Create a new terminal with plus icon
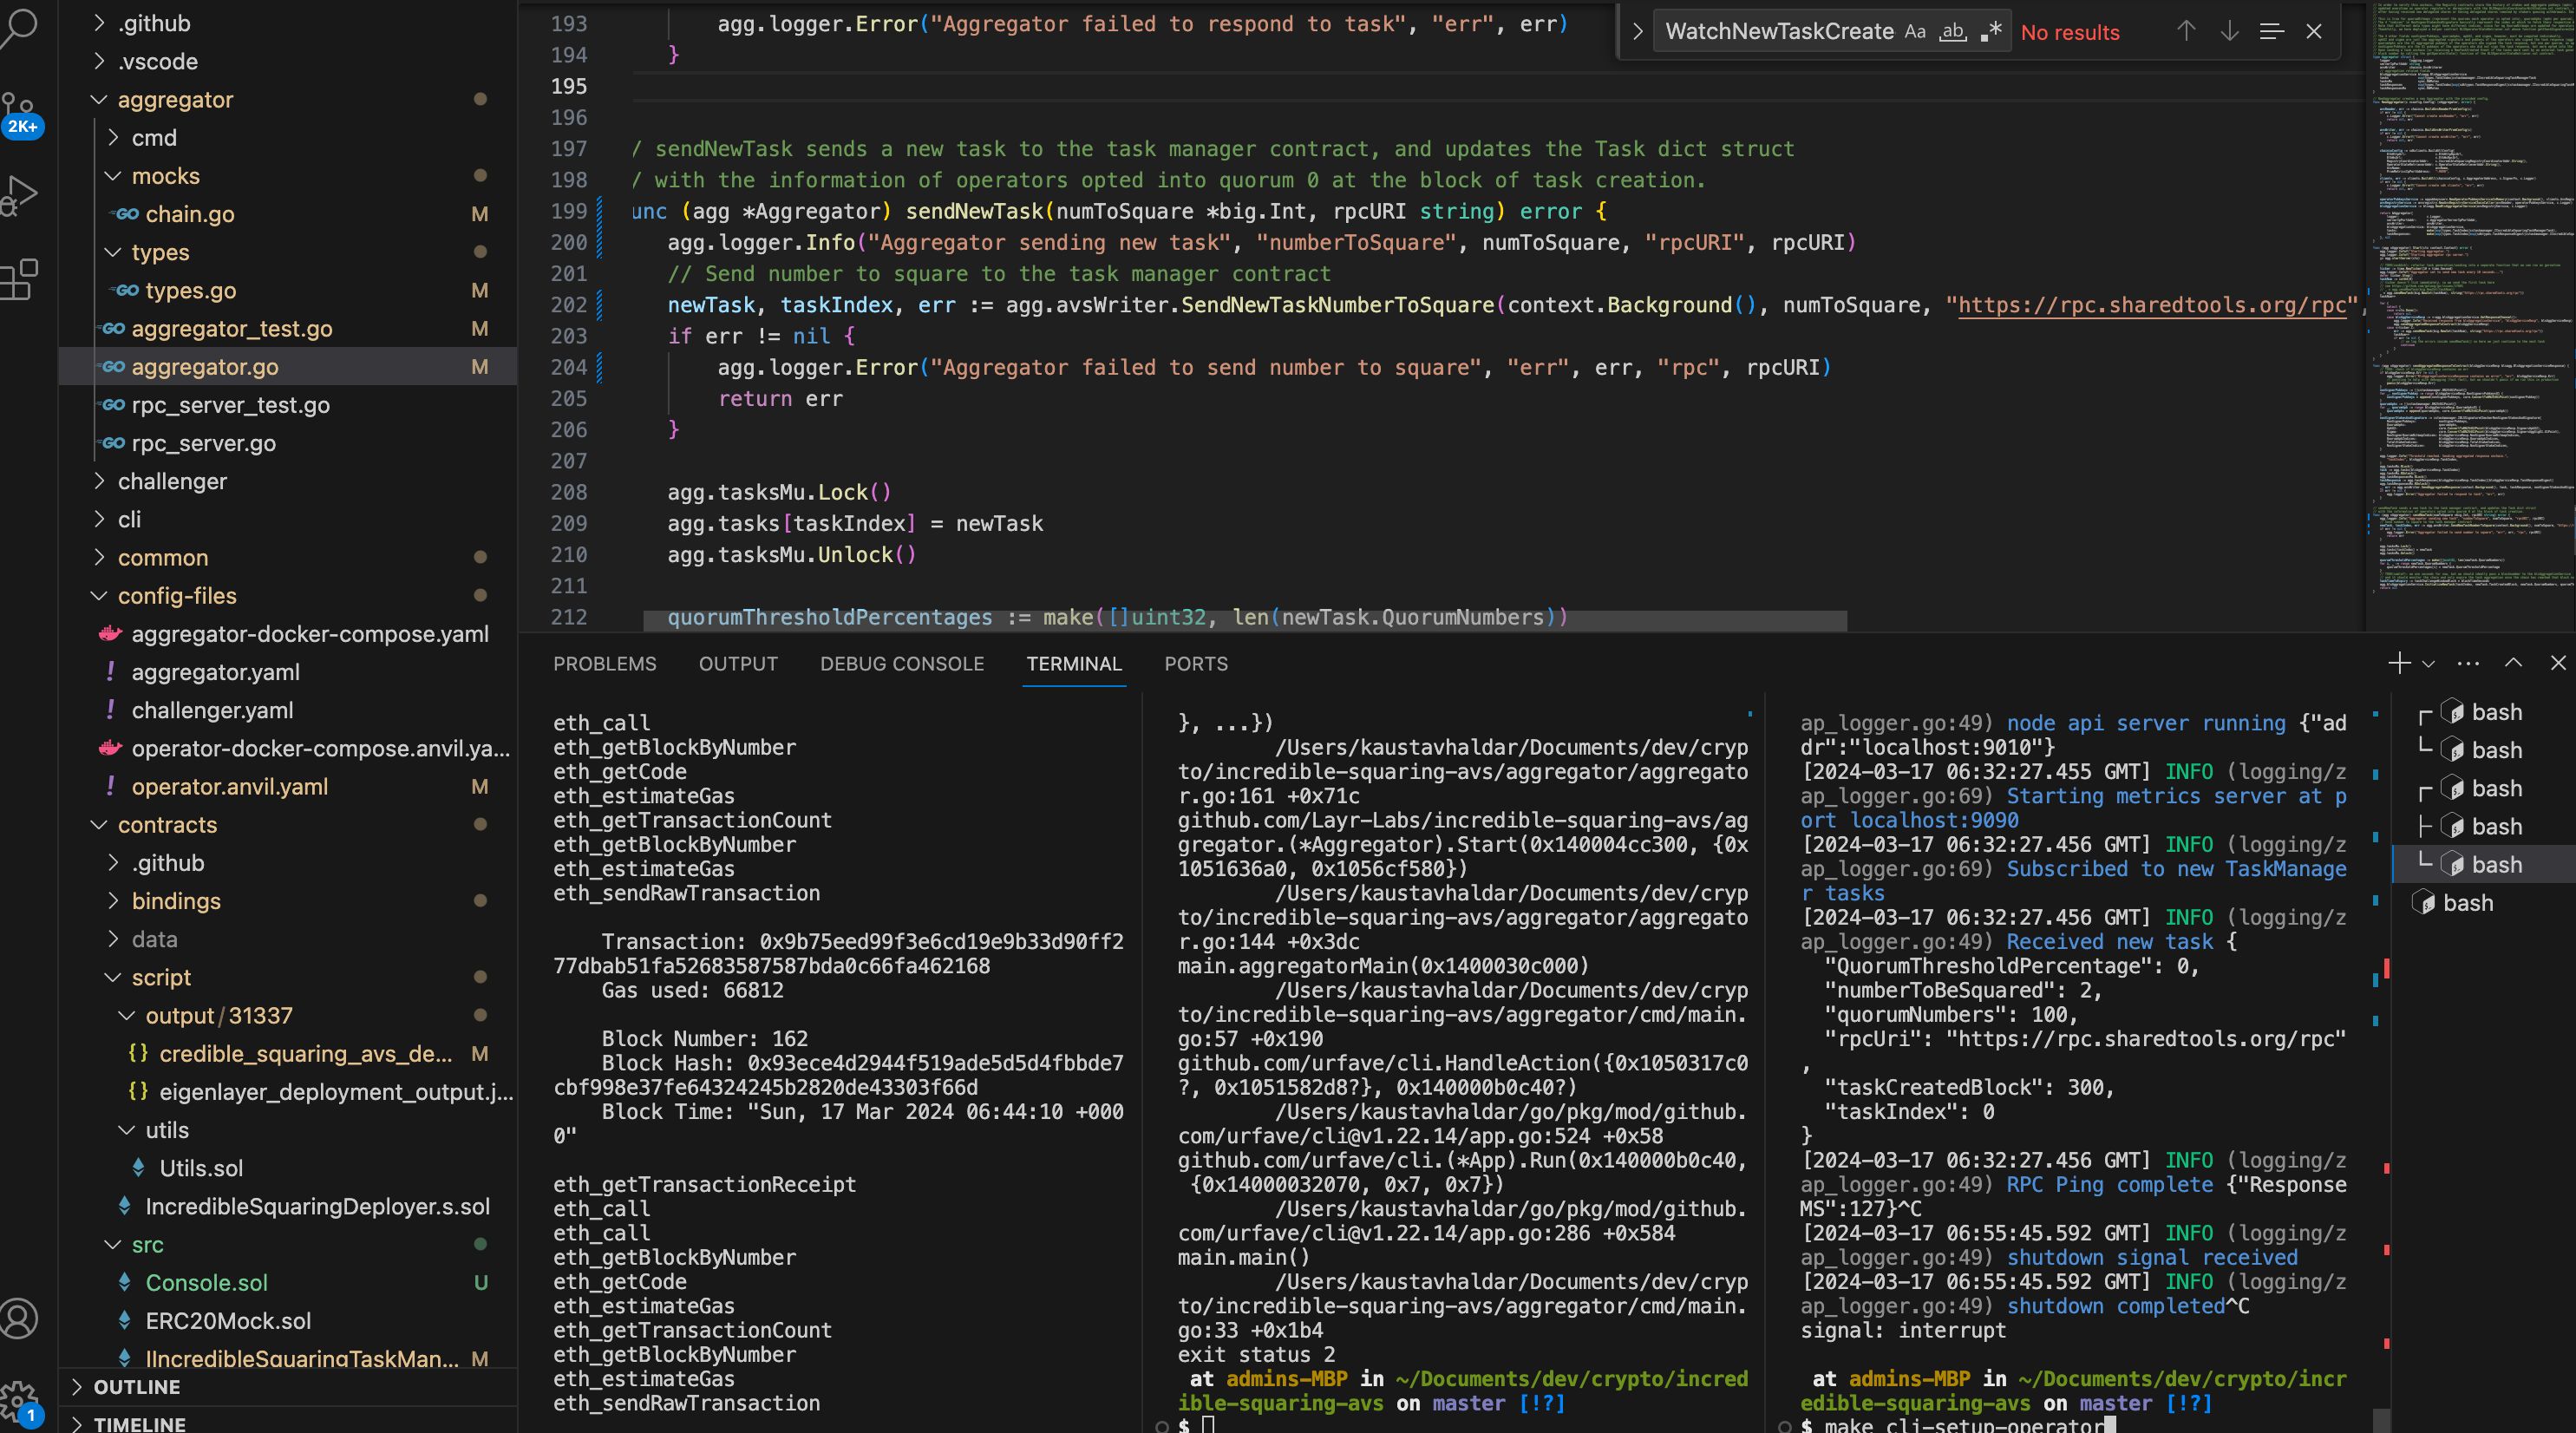This screenshot has width=2576, height=1433. pyautogui.click(x=2399, y=663)
